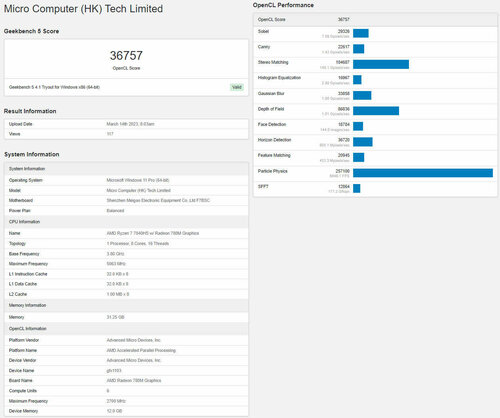Click the Memory Information section header
Screen dimensions: 500x418
point(27,305)
